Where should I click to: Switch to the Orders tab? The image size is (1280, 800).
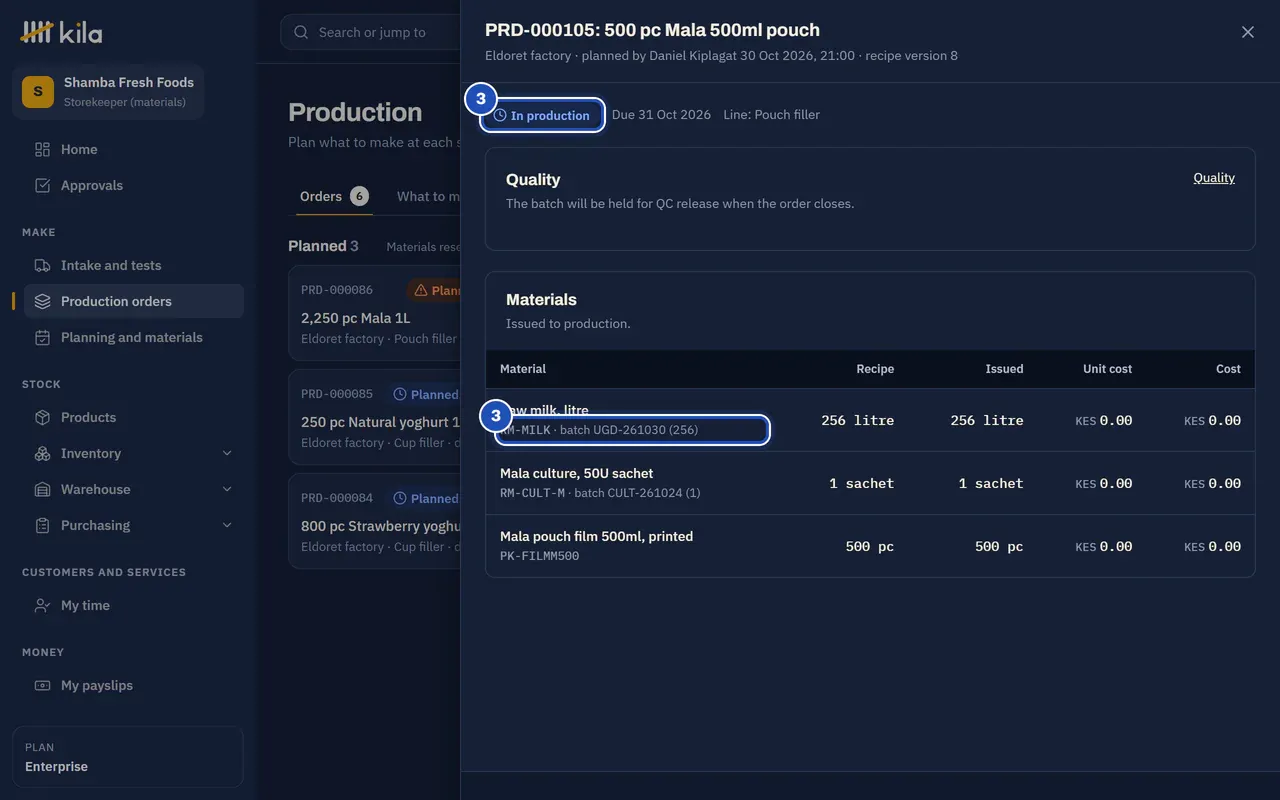[334, 196]
